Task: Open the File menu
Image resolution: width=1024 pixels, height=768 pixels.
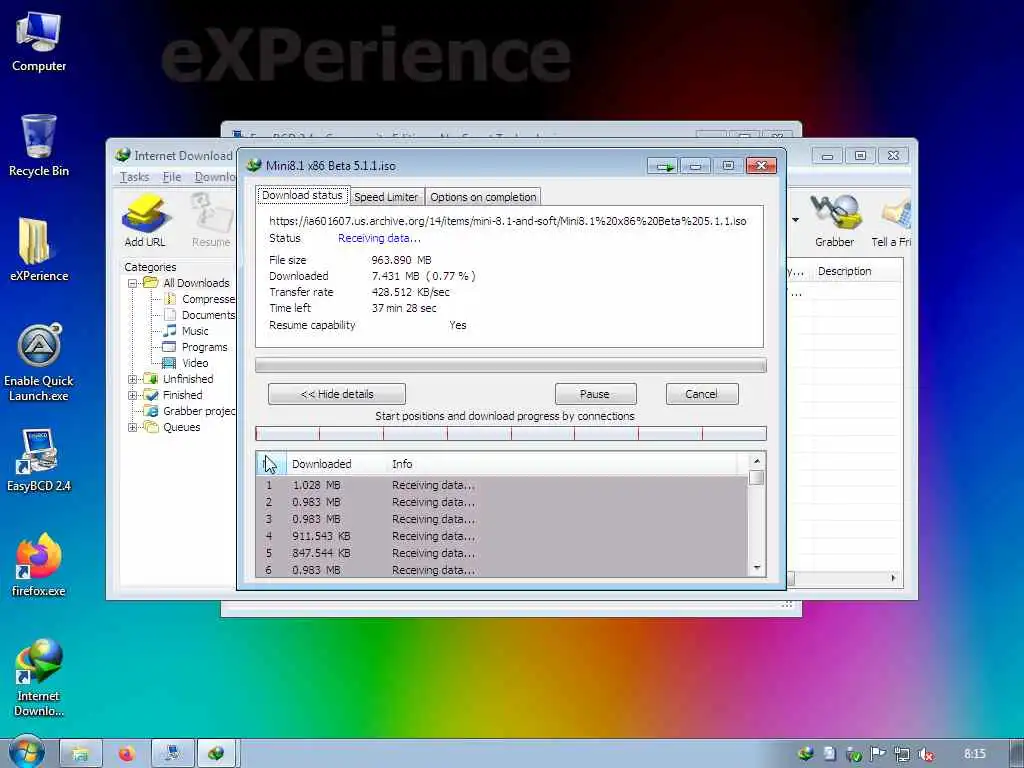Action: (172, 177)
